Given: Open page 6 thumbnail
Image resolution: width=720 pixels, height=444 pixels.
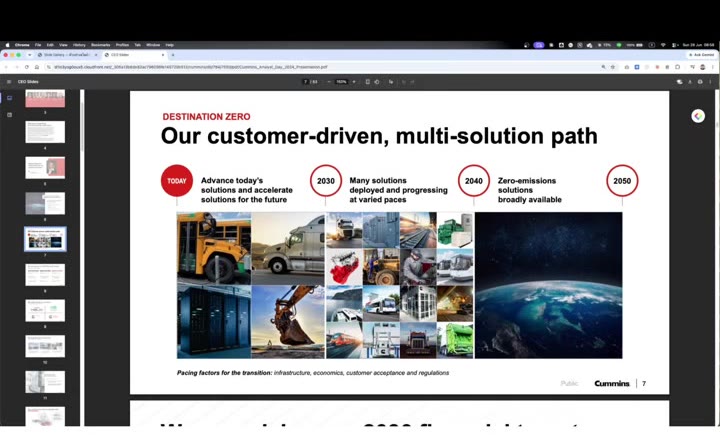Looking at the screenshot, I should tap(45, 203).
